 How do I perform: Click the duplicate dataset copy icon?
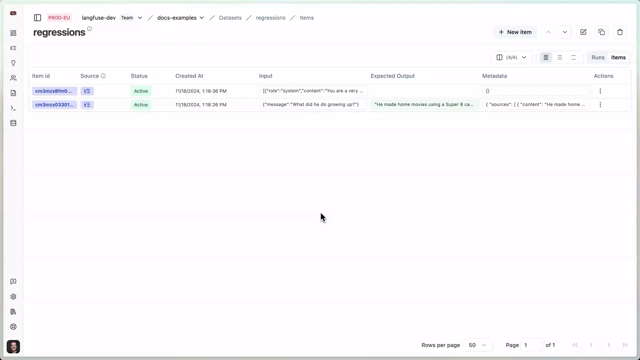click(x=601, y=32)
